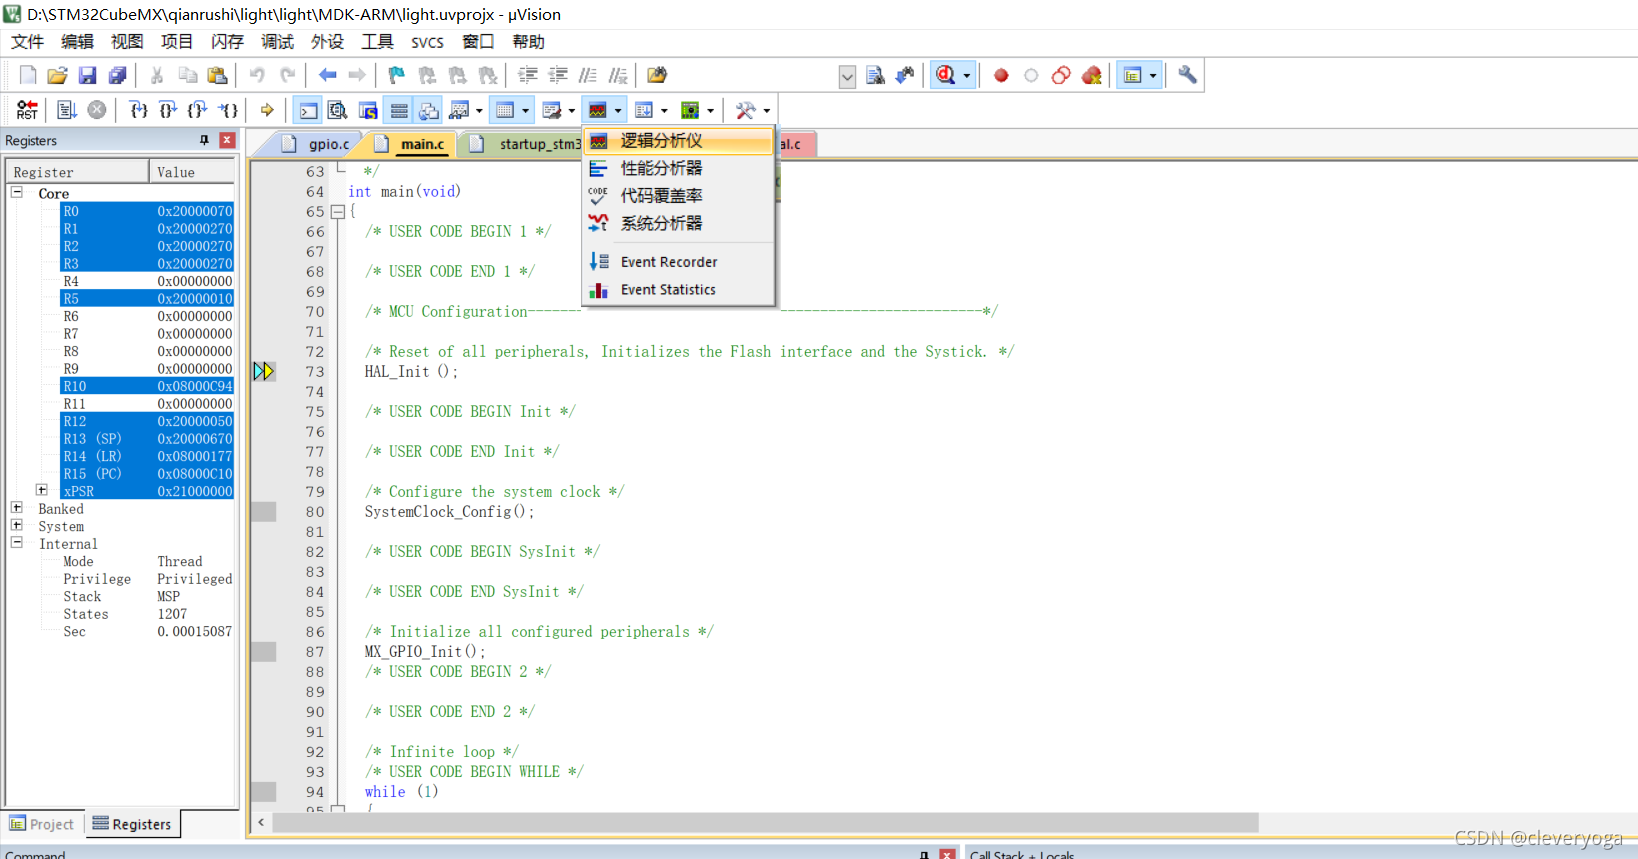Click the Incremental Find arrow icon
The width and height of the screenshot is (1638, 859).
point(905,75)
